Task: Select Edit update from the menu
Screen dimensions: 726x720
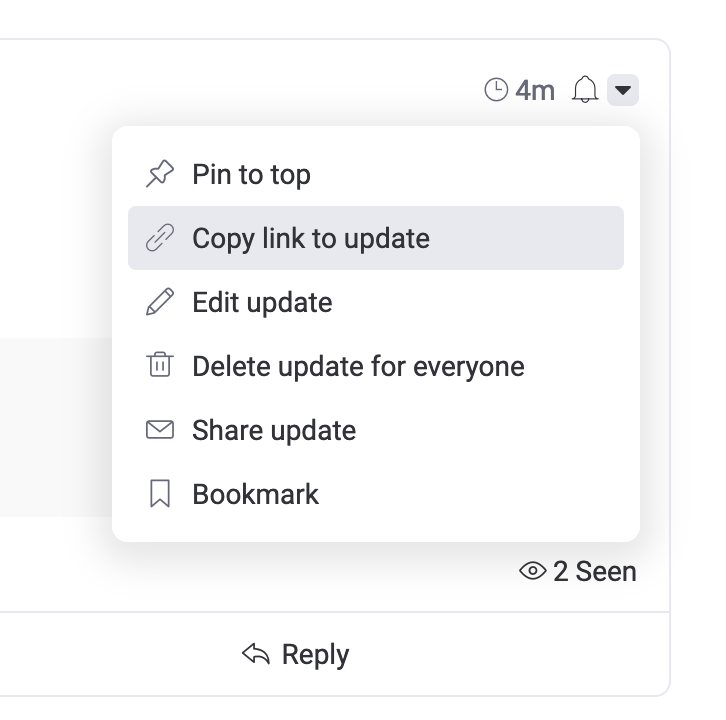Action: (x=376, y=302)
